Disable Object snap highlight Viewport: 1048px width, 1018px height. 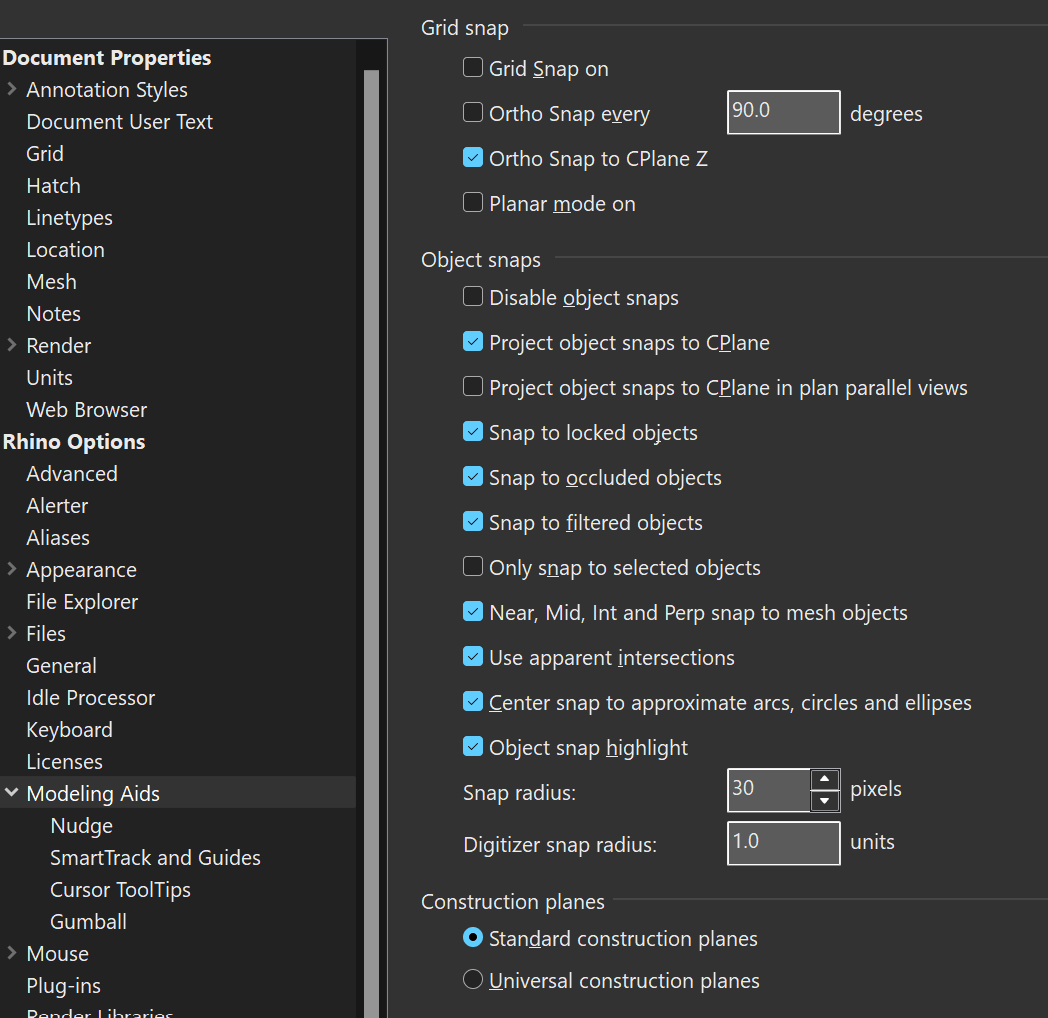point(473,746)
